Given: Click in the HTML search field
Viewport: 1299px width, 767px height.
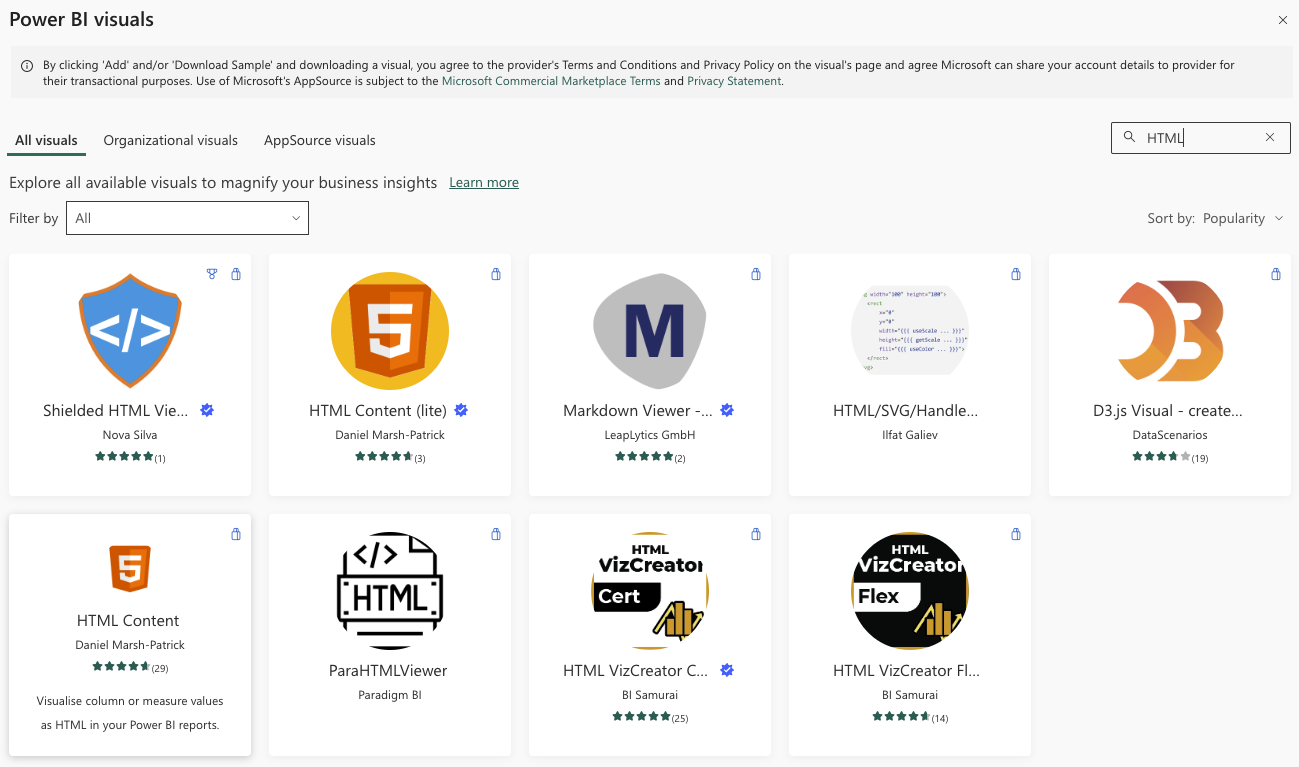Looking at the screenshot, I should coord(1200,138).
